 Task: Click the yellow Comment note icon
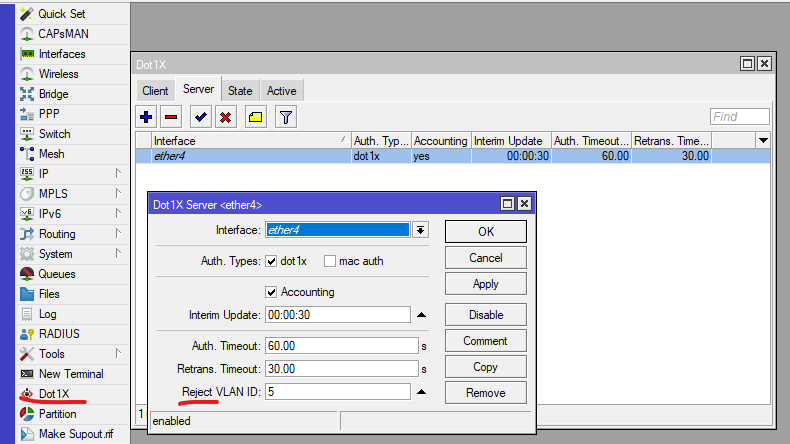[255, 117]
